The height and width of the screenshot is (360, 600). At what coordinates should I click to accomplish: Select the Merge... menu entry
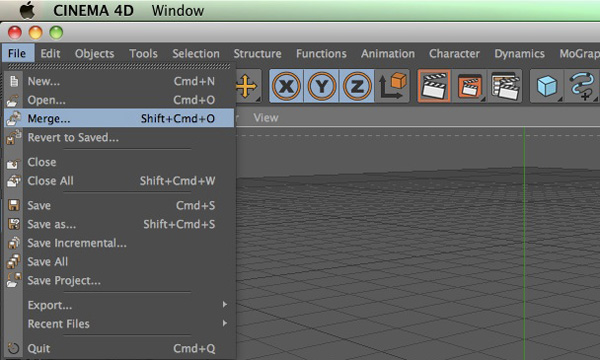coord(119,118)
